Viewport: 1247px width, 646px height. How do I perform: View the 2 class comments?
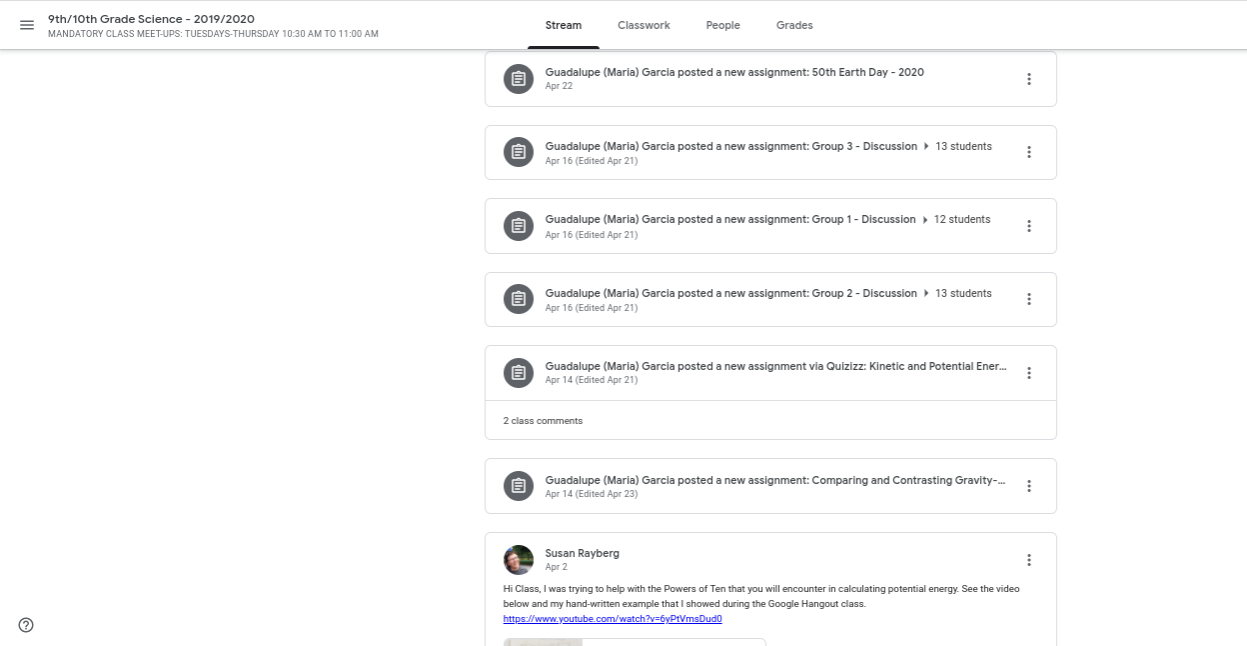pyautogui.click(x=543, y=421)
